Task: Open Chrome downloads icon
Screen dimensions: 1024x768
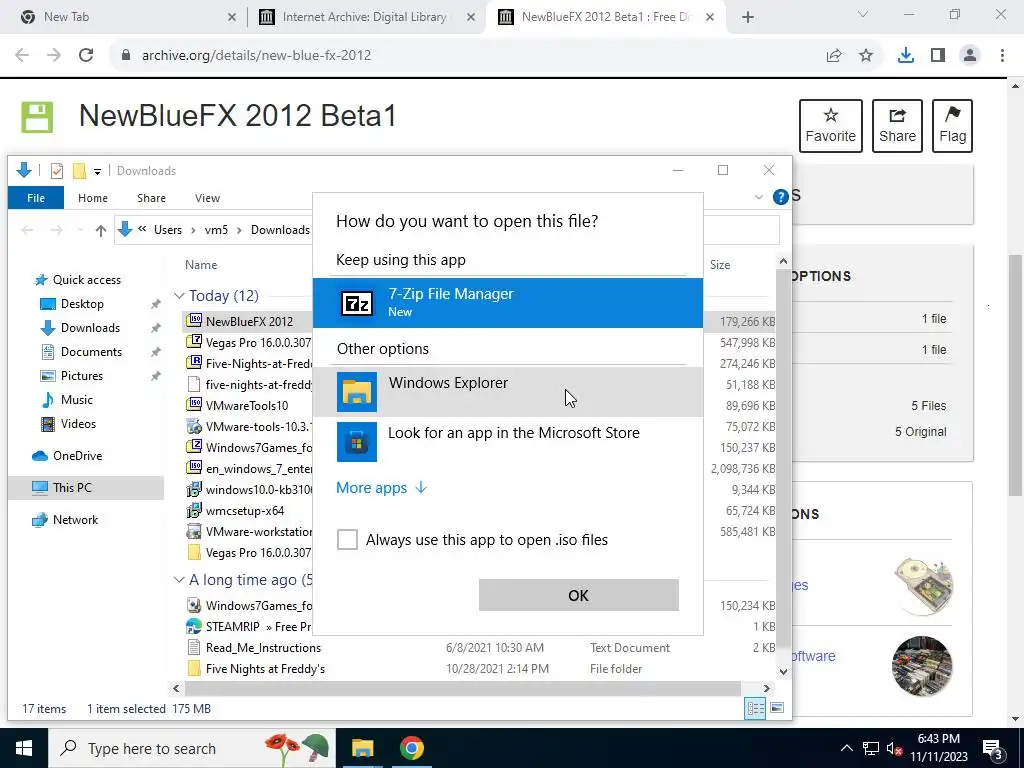Action: pyautogui.click(x=905, y=56)
